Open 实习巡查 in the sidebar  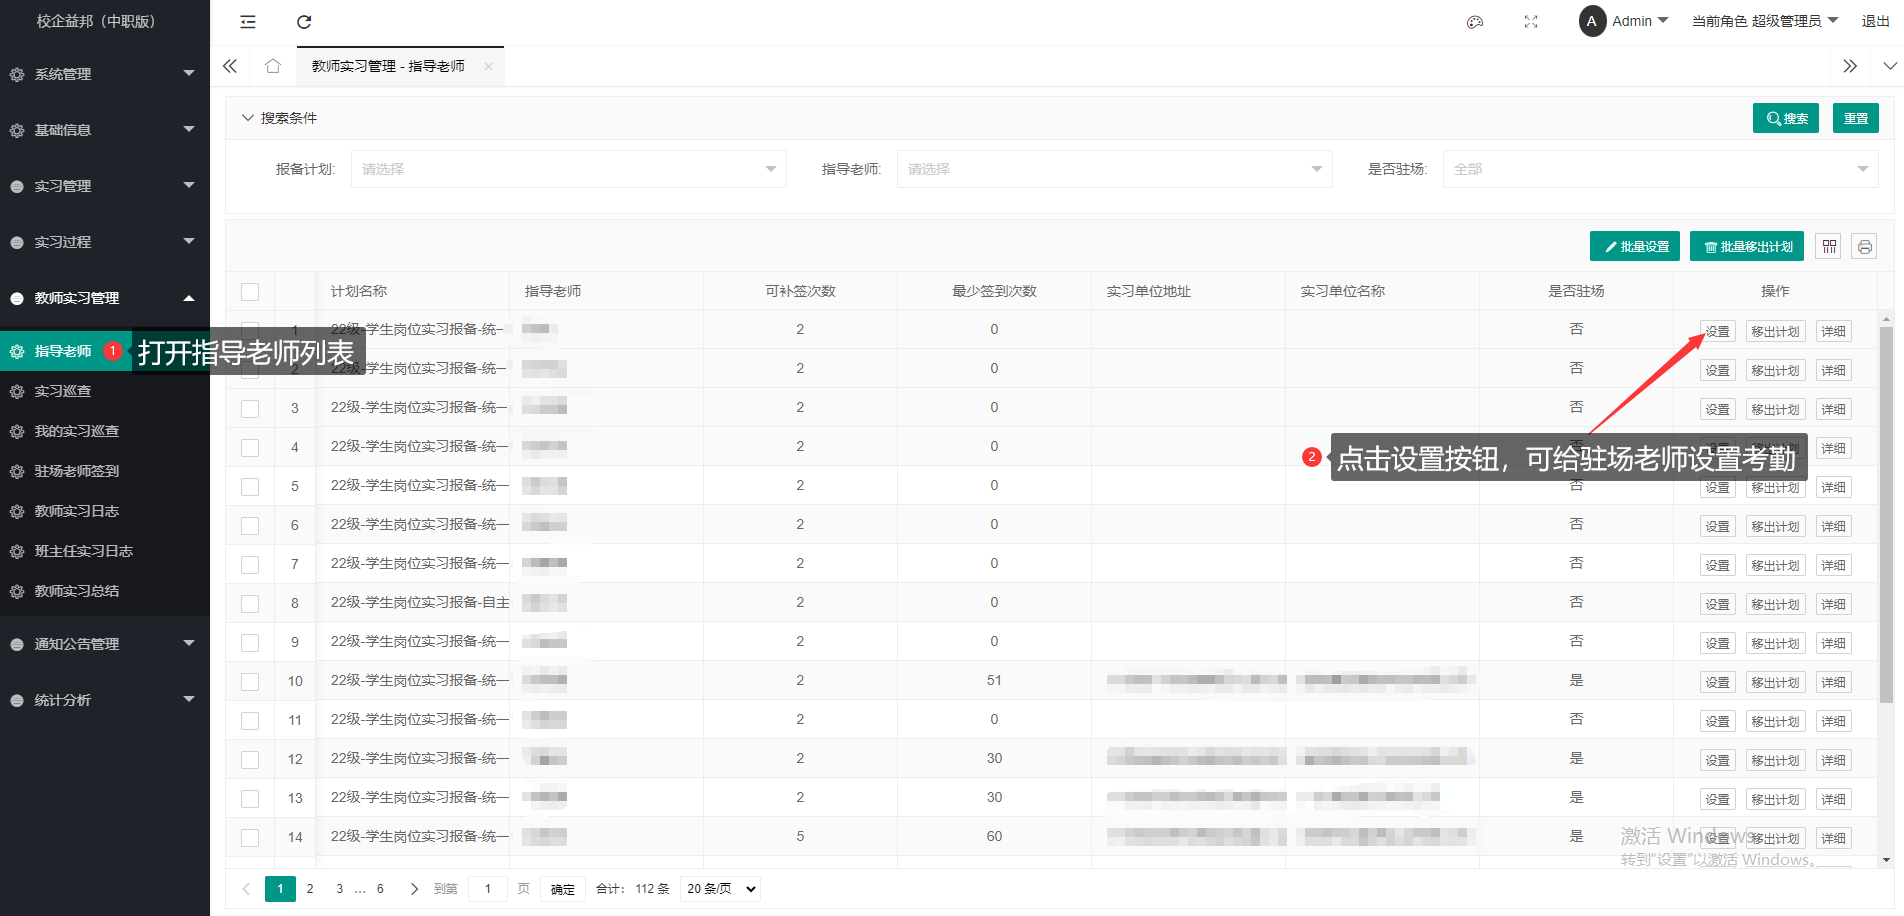pos(63,391)
